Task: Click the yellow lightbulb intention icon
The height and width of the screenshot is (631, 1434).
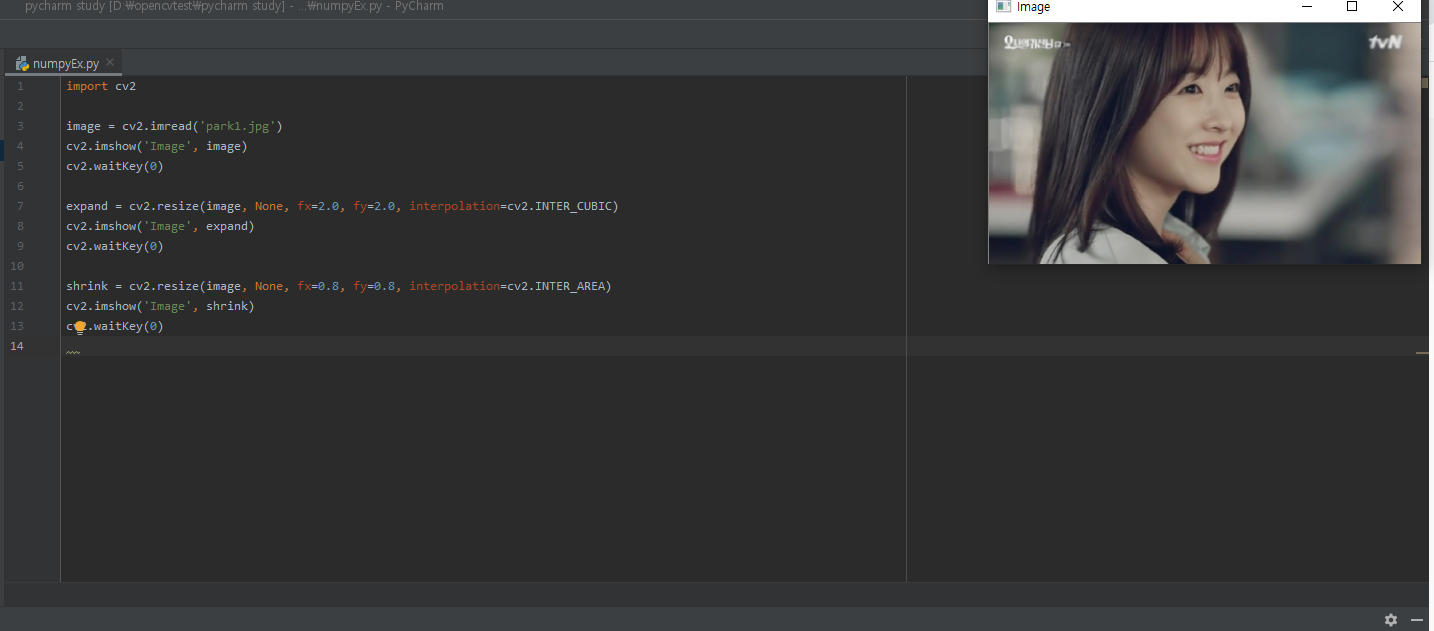Action: (x=80, y=327)
